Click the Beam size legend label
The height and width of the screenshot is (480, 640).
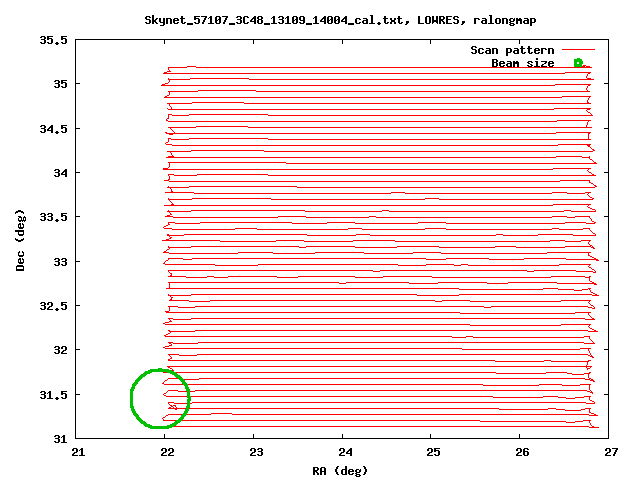pyautogui.click(x=522, y=63)
